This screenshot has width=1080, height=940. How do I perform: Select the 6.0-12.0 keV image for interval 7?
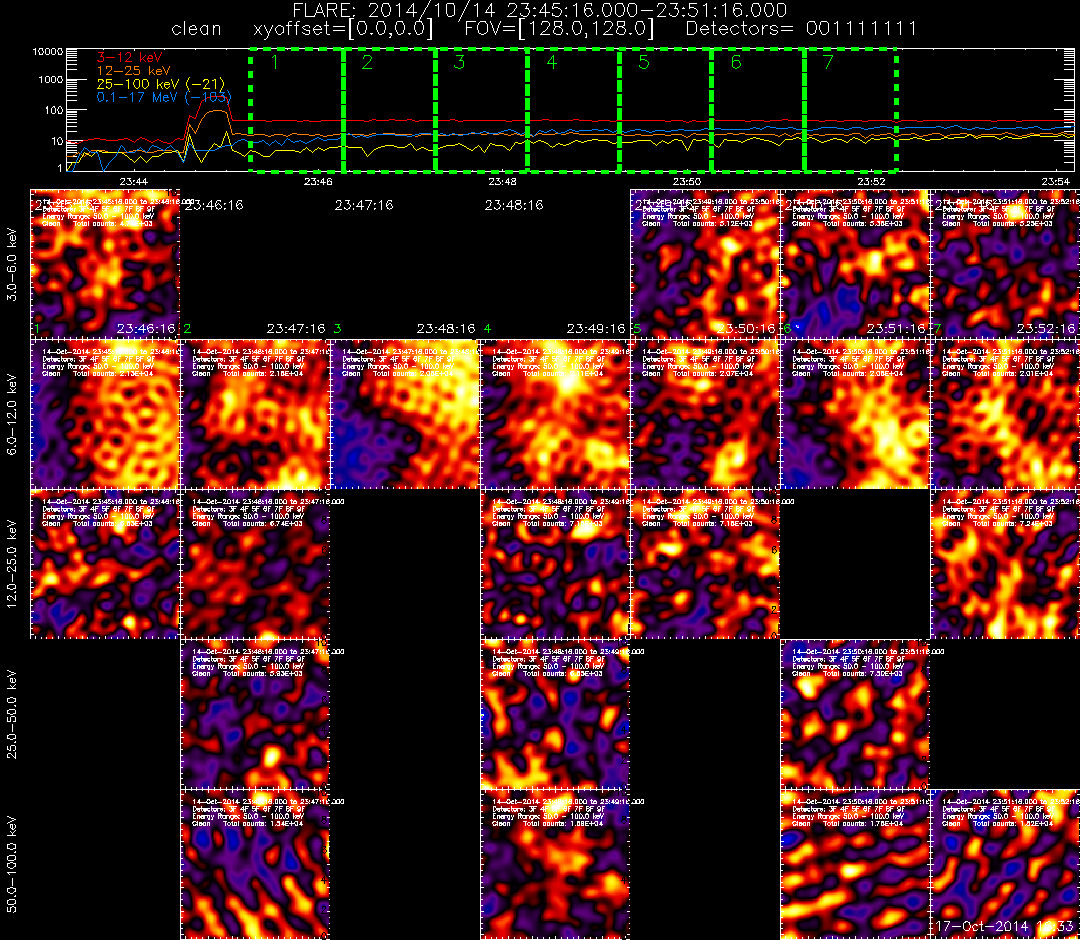1006,414
